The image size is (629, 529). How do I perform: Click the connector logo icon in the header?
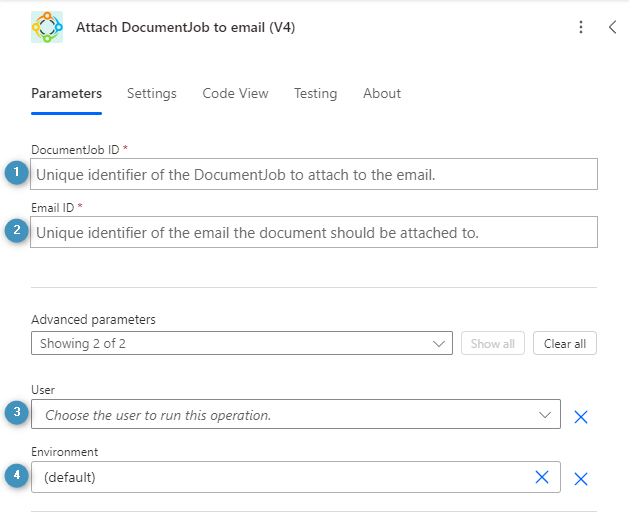tap(47, 27)
